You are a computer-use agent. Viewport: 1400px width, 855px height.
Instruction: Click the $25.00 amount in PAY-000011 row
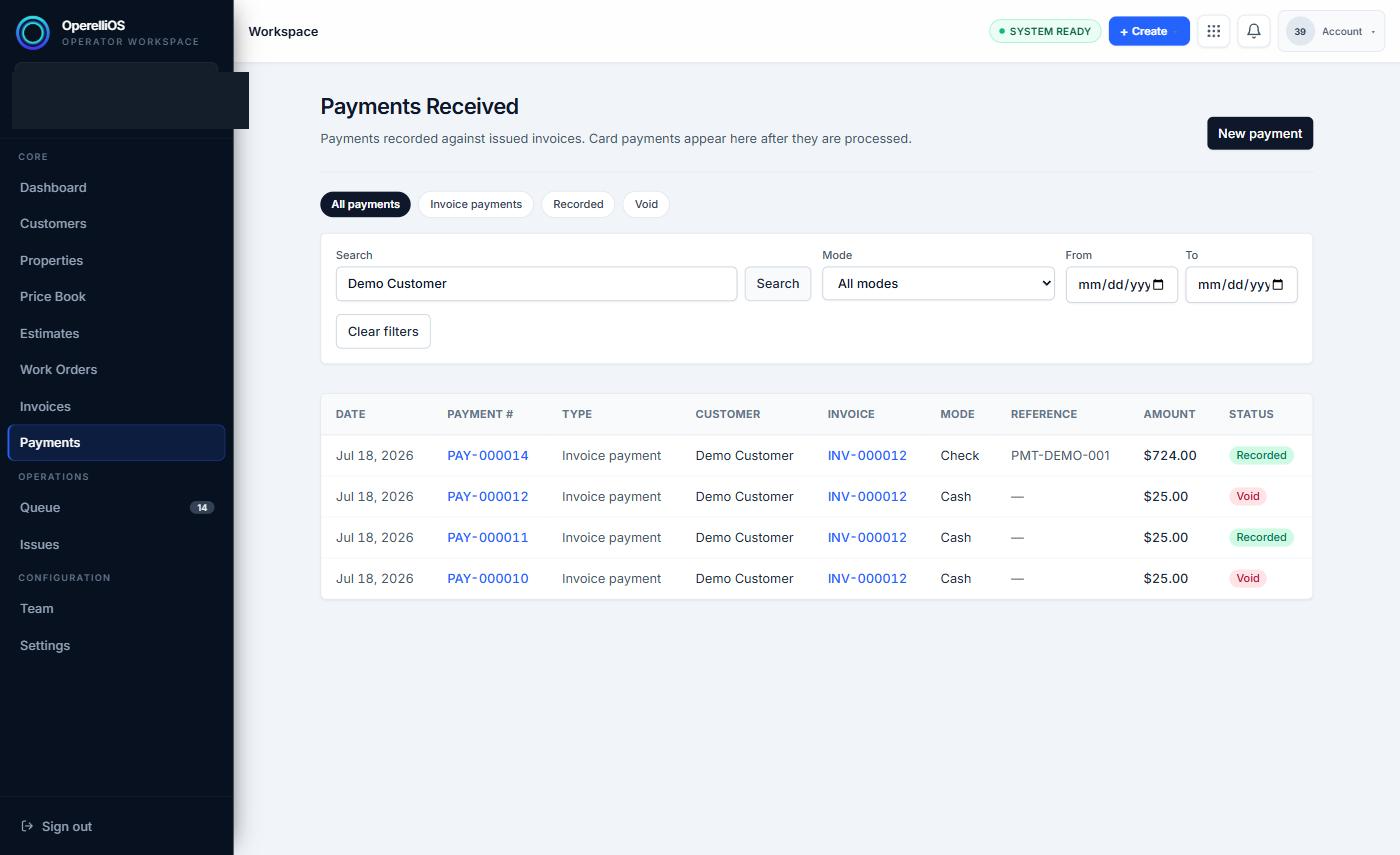pyautogui.click(x=1166, y=538)
